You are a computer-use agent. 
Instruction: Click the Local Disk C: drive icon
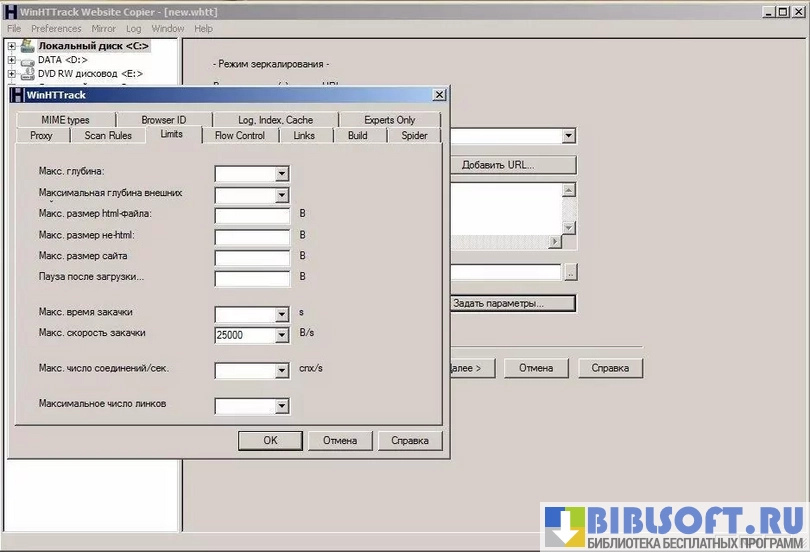pyautogui.click(x=27, y=46)
